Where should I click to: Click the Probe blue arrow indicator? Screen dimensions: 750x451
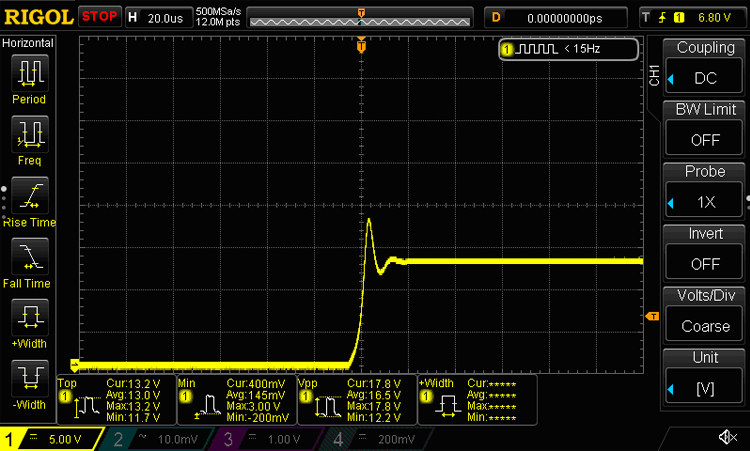click(671, 203)
